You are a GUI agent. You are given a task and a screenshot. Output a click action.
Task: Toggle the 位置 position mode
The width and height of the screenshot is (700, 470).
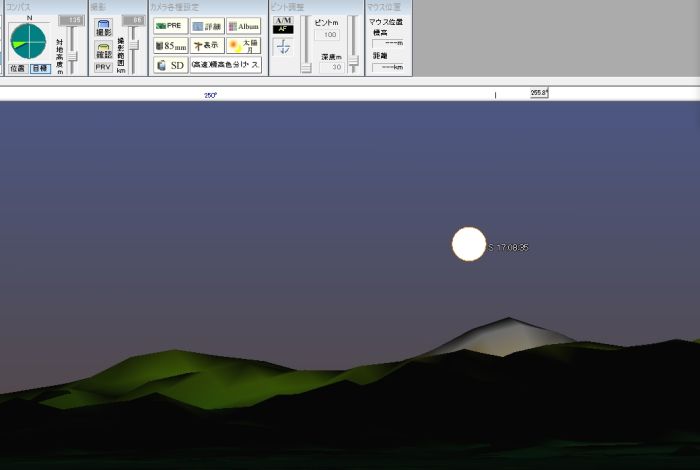pos(17,68)
